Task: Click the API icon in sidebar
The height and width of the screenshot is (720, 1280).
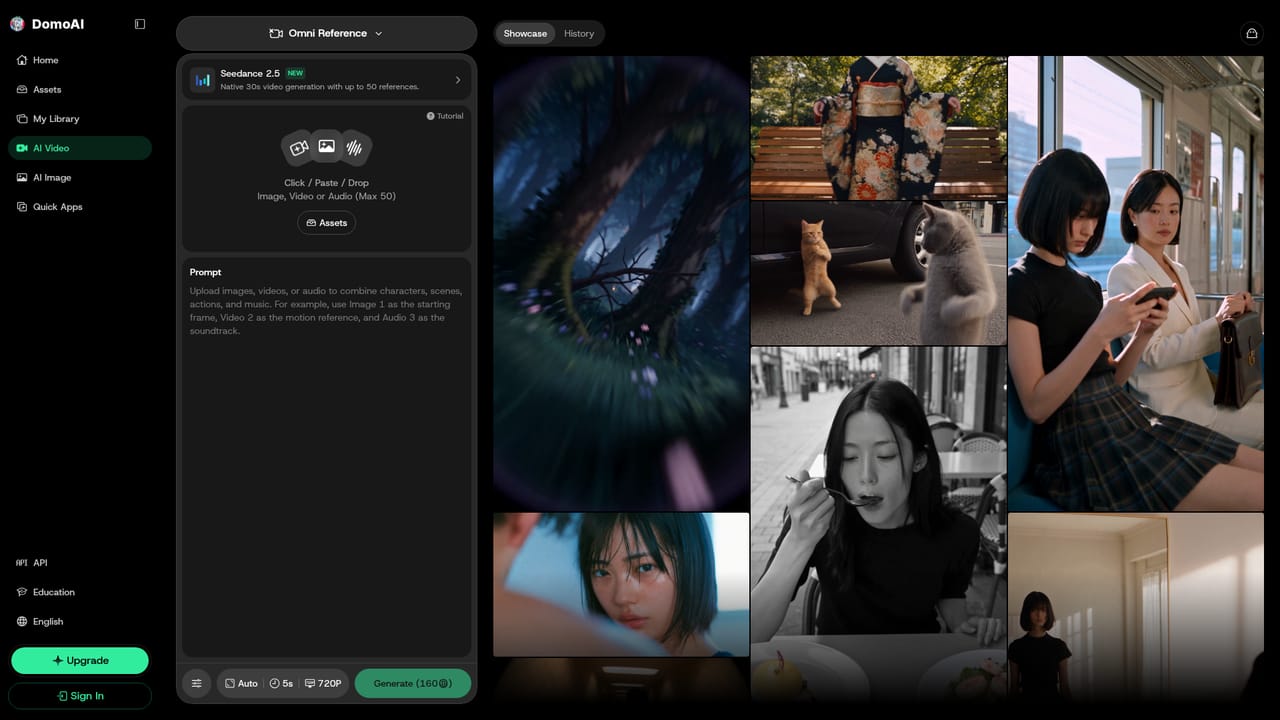Action: [22, 563]
